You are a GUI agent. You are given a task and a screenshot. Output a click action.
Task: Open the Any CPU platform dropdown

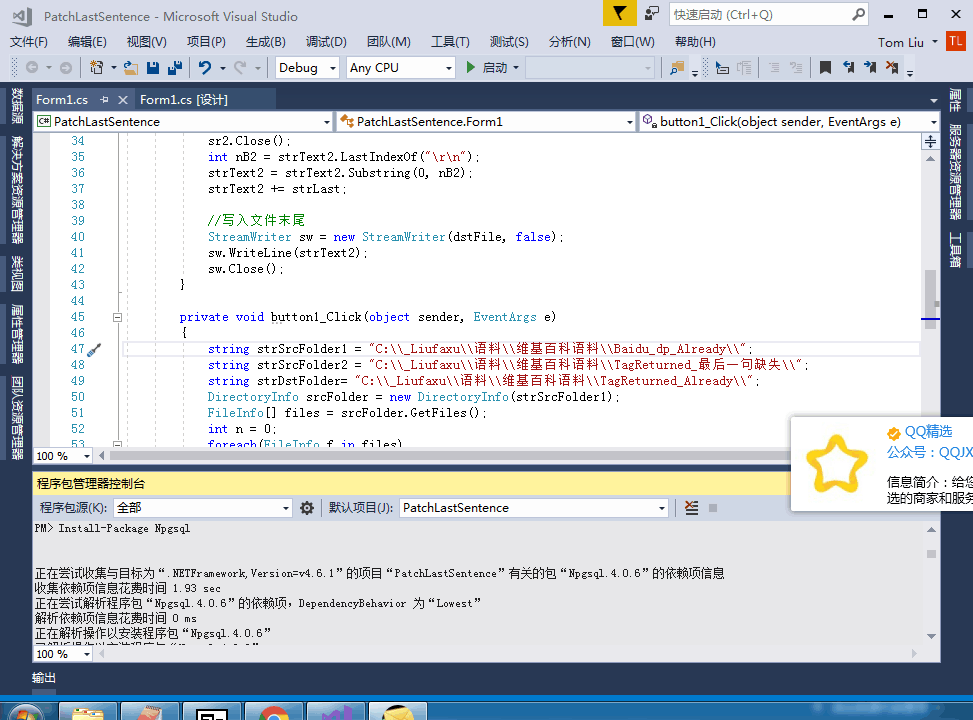[398, 67]
